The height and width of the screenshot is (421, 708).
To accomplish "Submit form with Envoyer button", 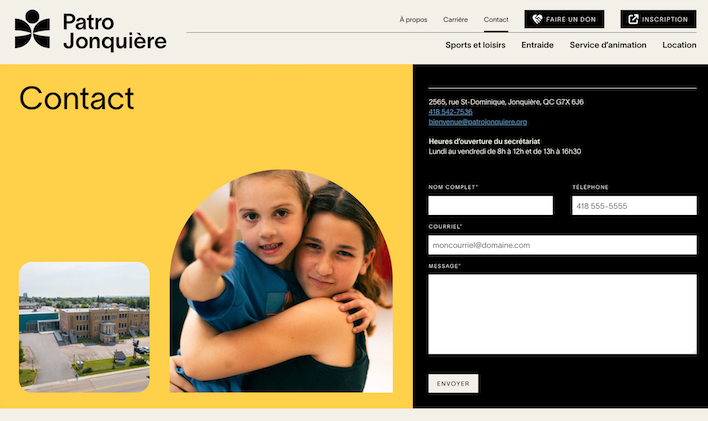I will tap(453, 383).
